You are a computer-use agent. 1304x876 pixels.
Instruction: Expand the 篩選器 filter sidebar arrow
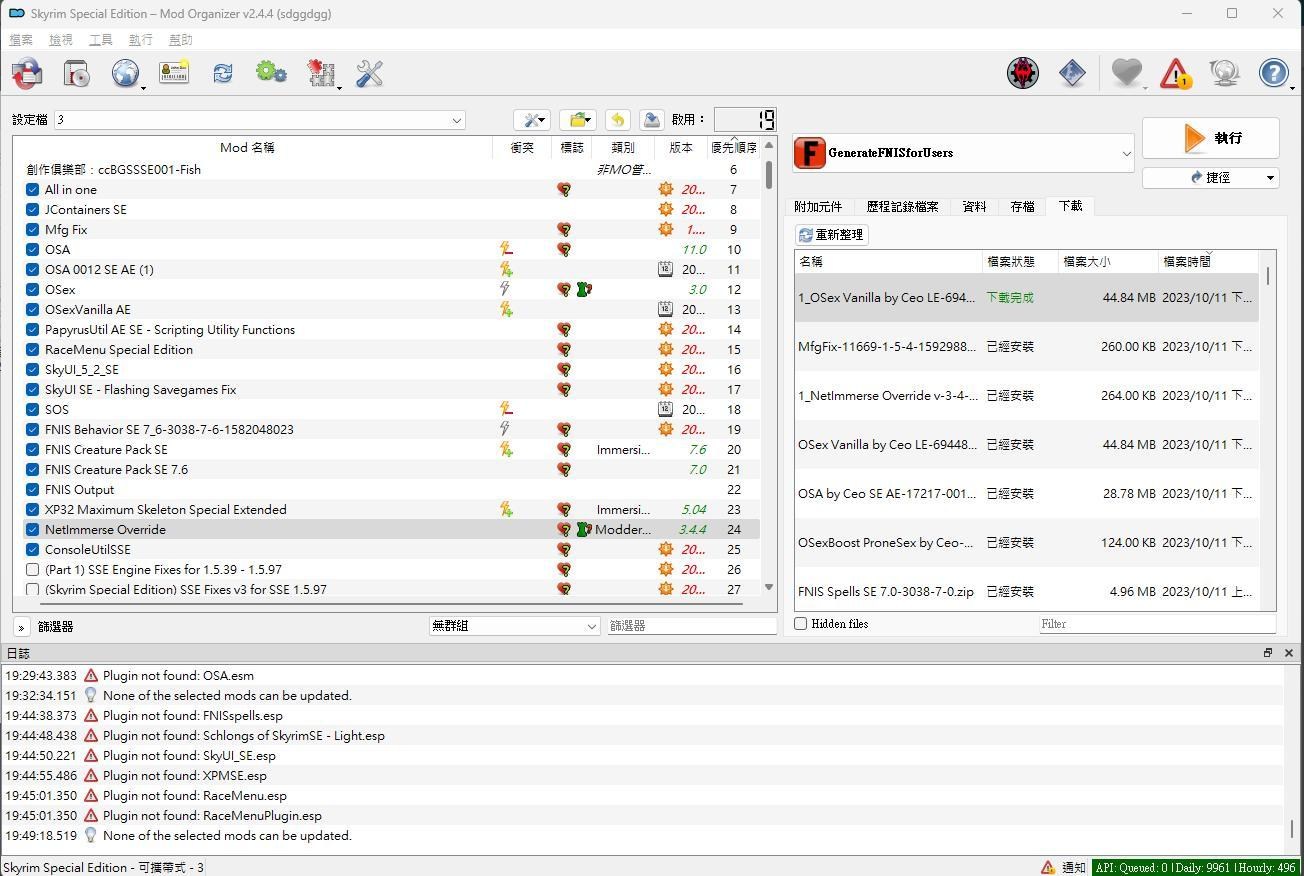(21, 627)
